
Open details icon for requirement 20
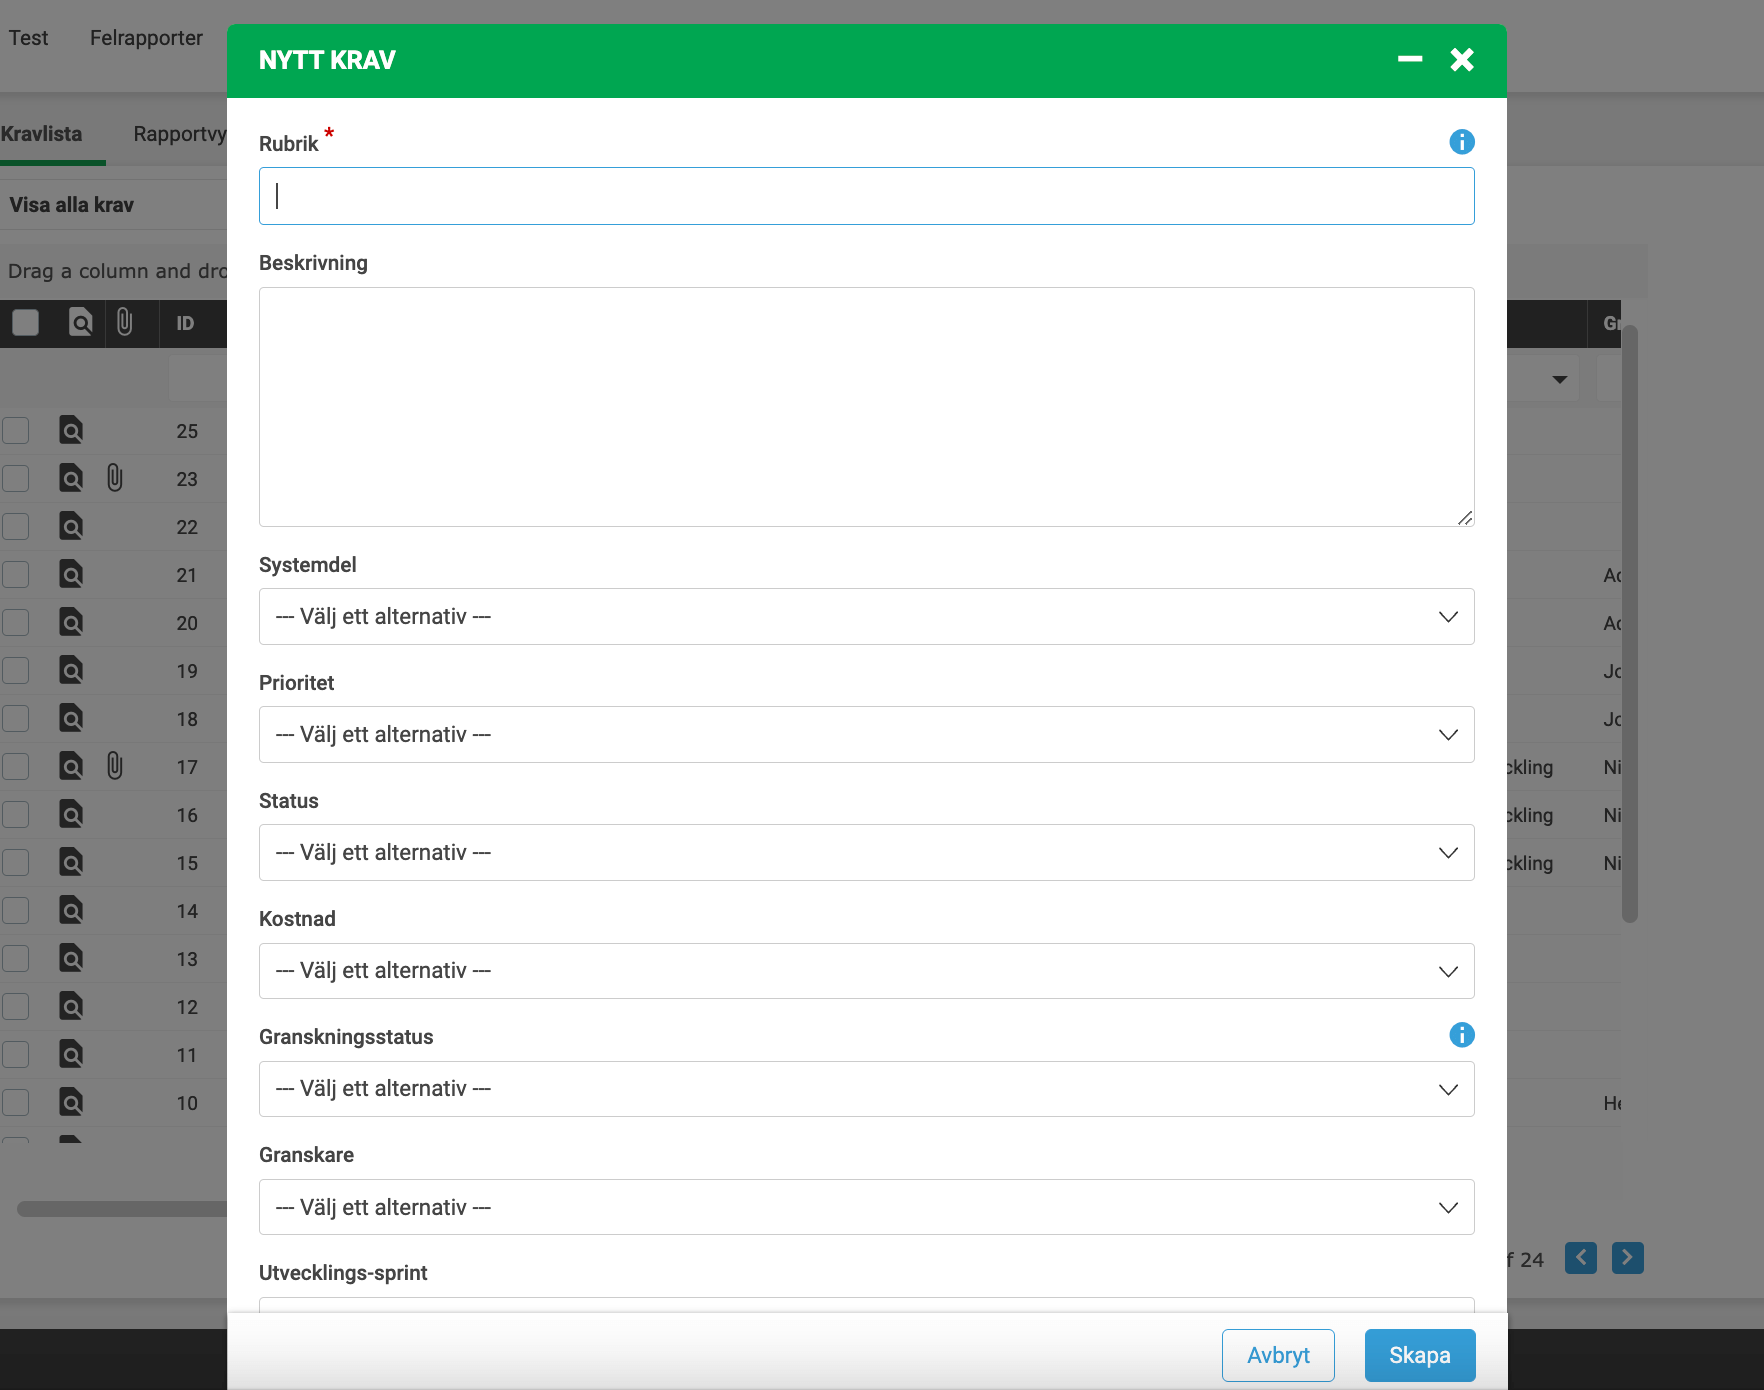point(71,623)
